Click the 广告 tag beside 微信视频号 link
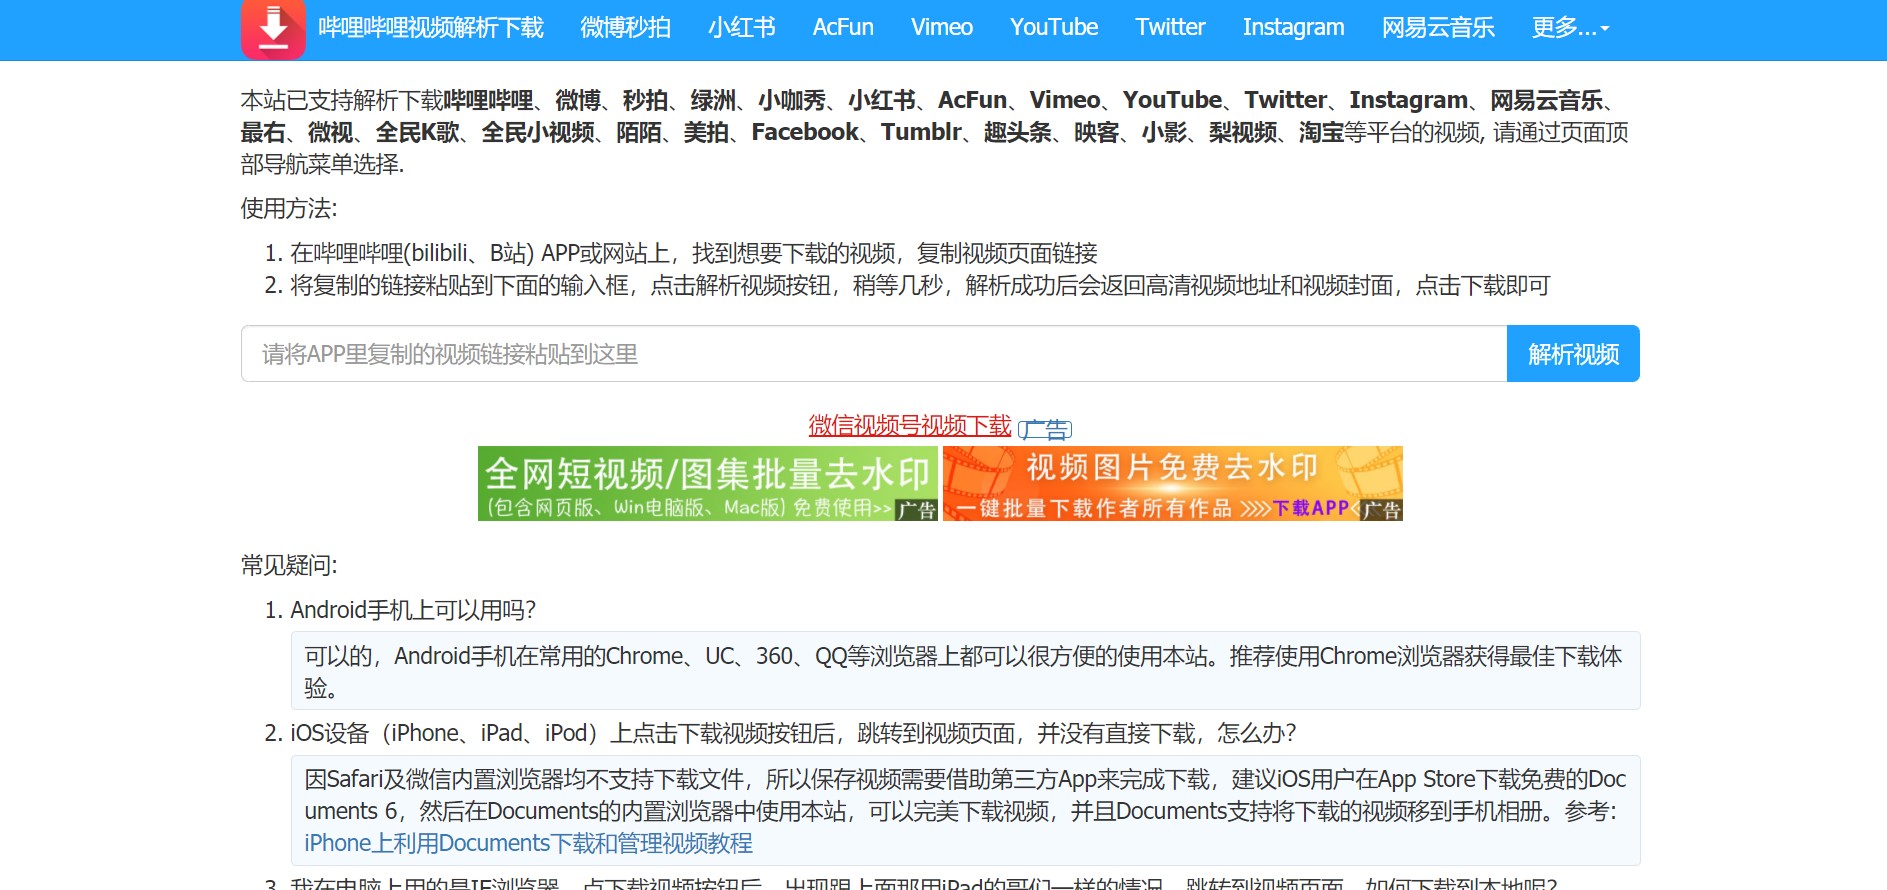Image resolution: width=1887 pixels, height=890 pixels. 1045,430
